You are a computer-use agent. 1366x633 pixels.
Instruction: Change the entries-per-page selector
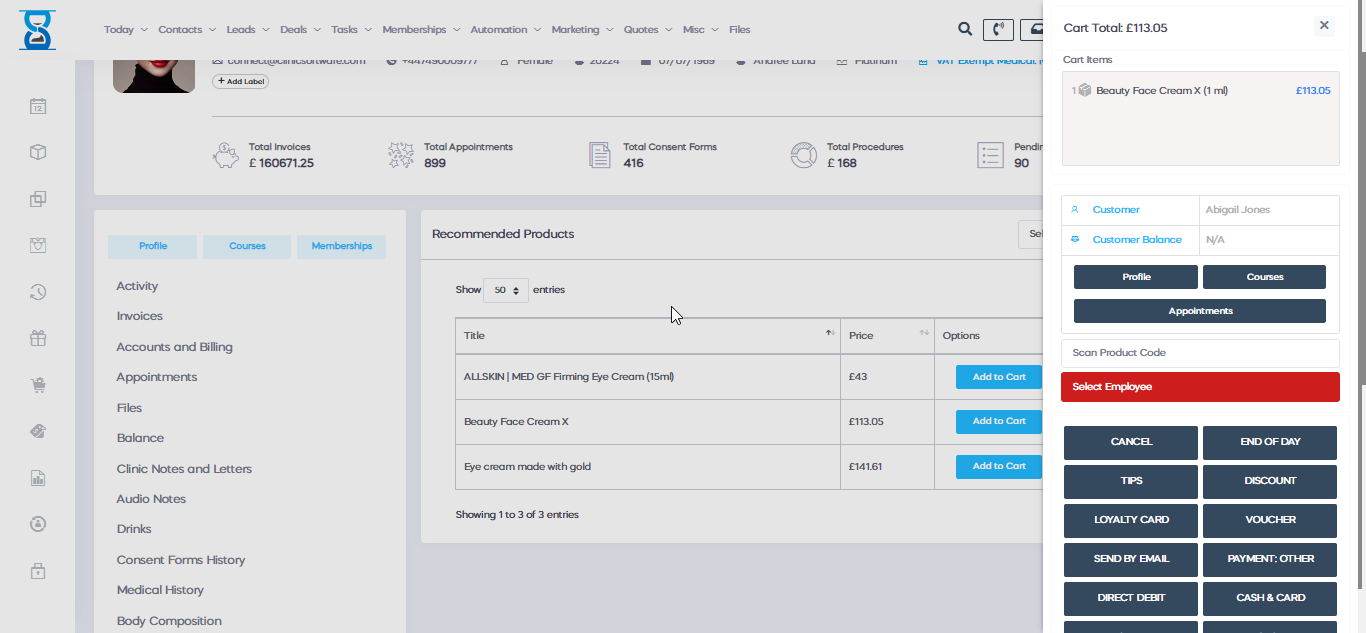click(506, 290)
